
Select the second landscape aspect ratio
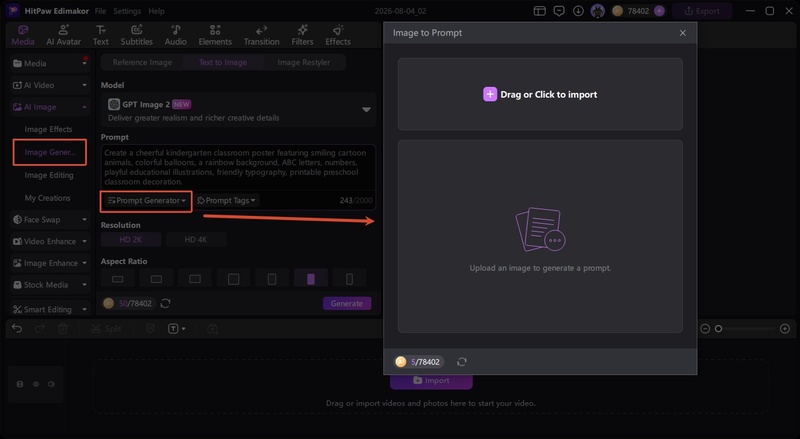pos(157,279)
